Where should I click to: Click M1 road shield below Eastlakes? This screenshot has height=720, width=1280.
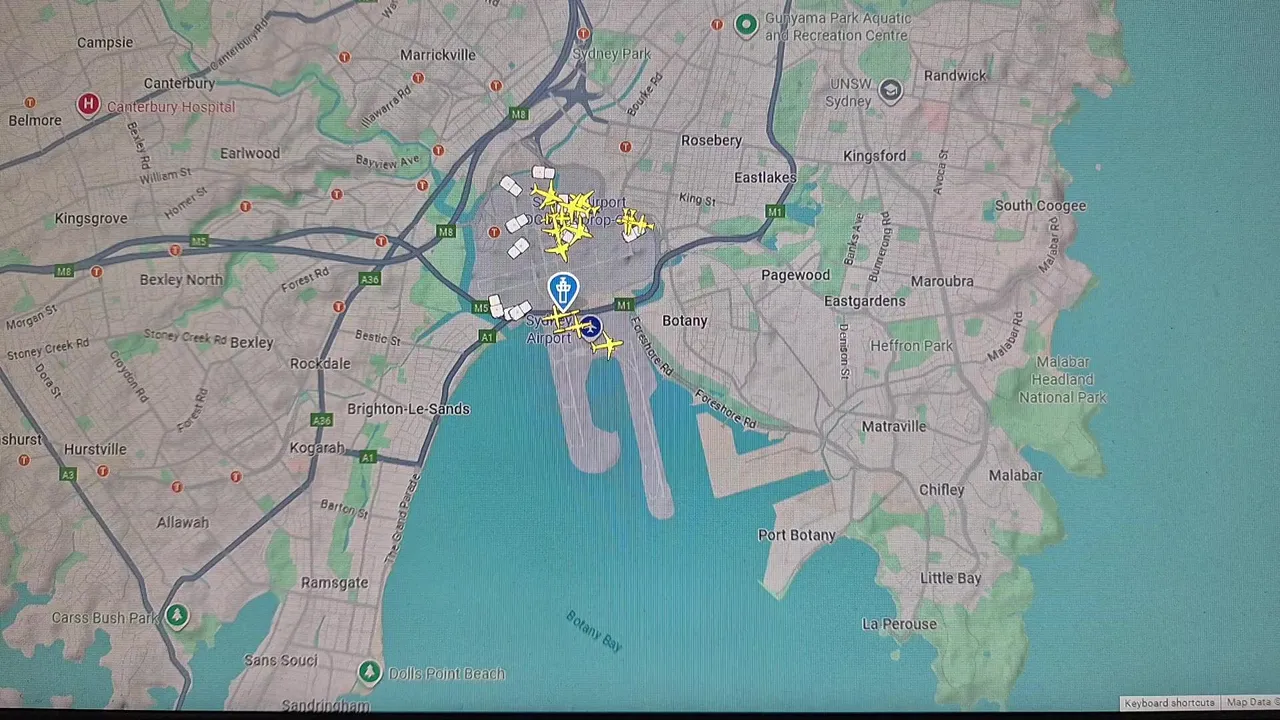point(775,211)
